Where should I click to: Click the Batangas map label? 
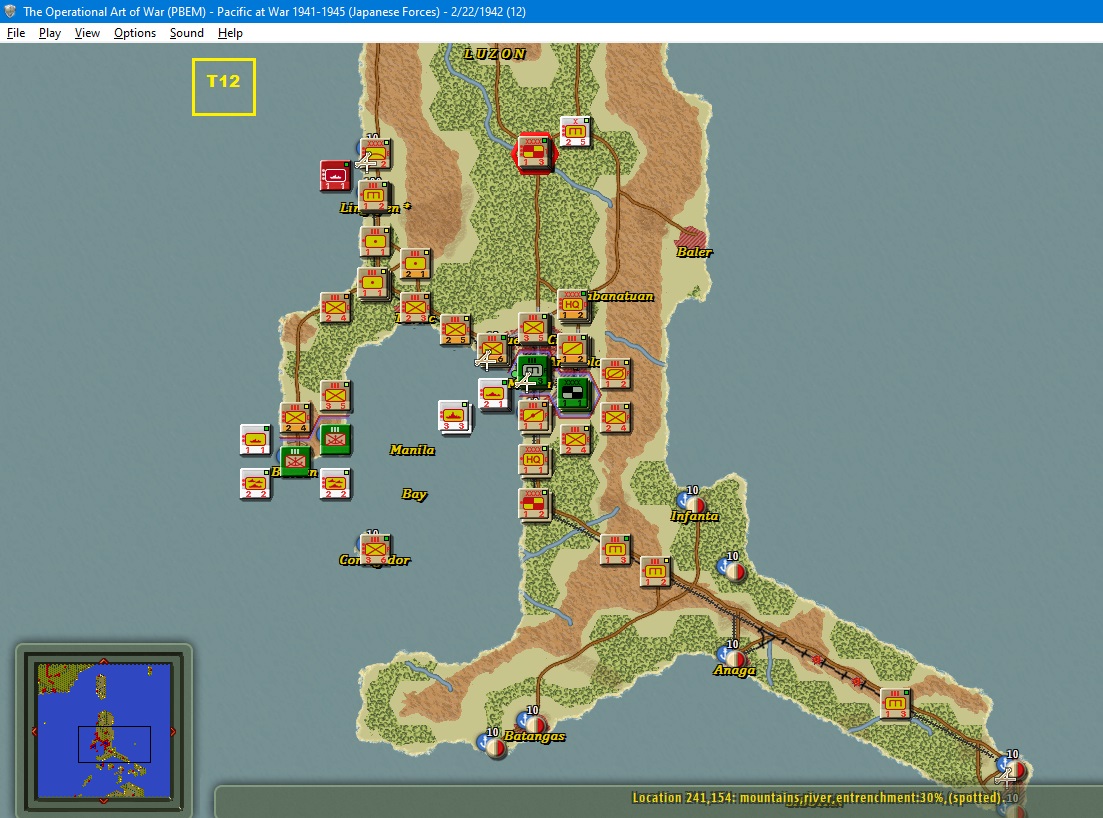[x=535, y=736]
